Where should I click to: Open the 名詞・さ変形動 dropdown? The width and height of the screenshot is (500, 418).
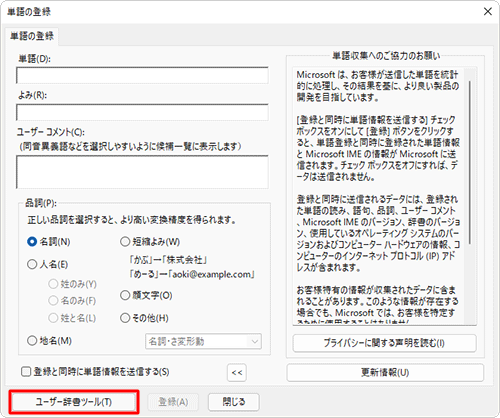203,341
